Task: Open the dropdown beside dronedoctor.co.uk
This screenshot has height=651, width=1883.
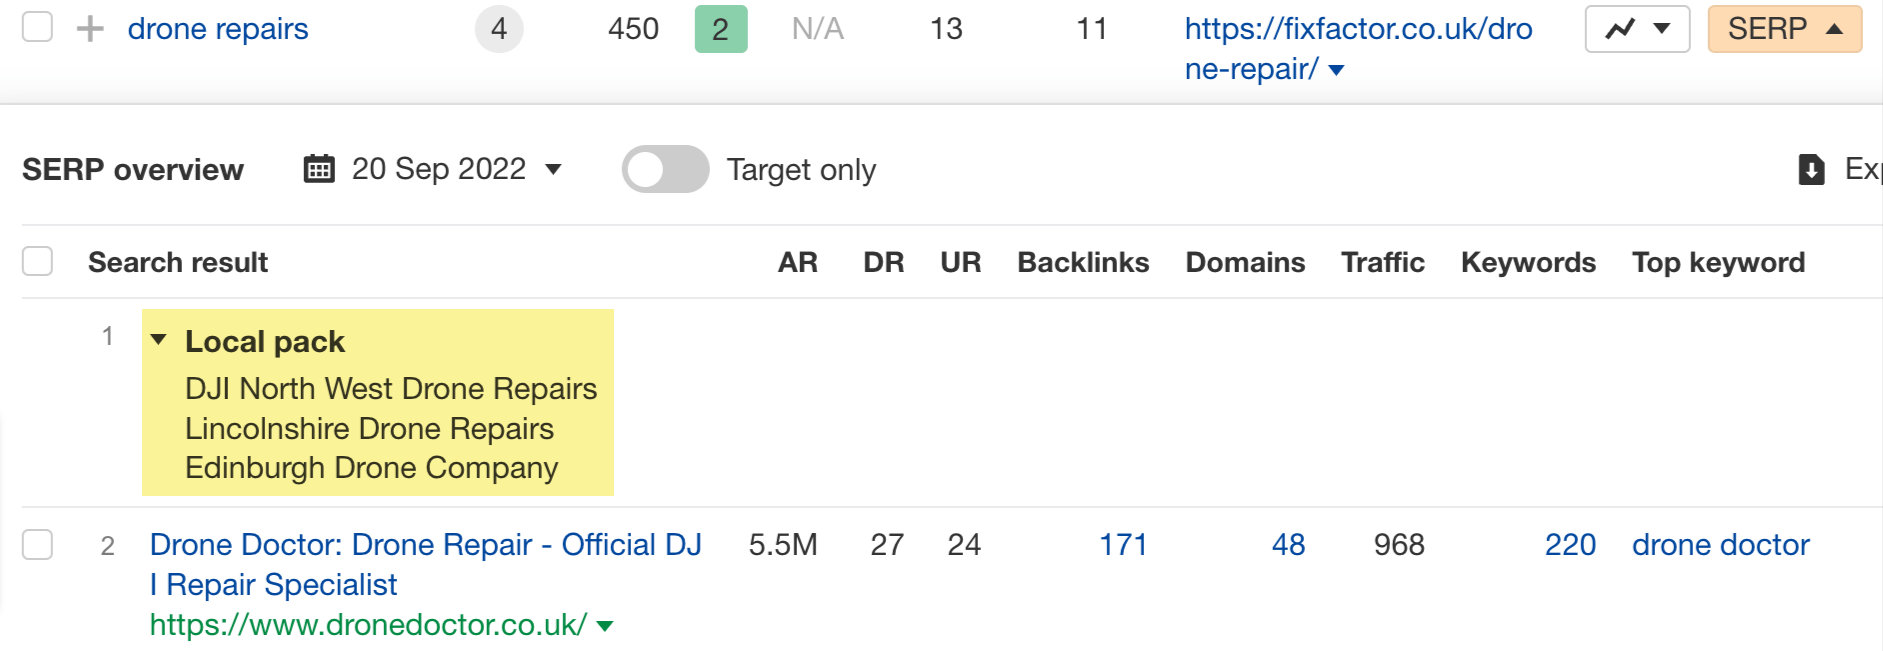Action: [x=608, y=624]
